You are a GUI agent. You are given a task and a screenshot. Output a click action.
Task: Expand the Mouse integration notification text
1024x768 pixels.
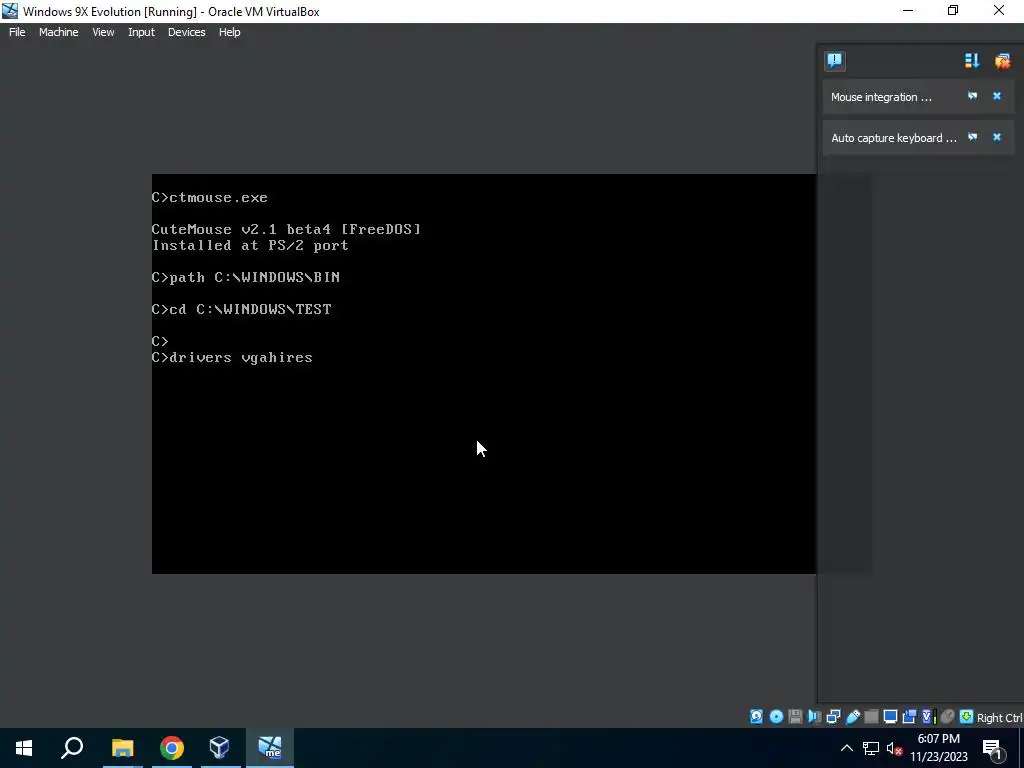(881, 97)
